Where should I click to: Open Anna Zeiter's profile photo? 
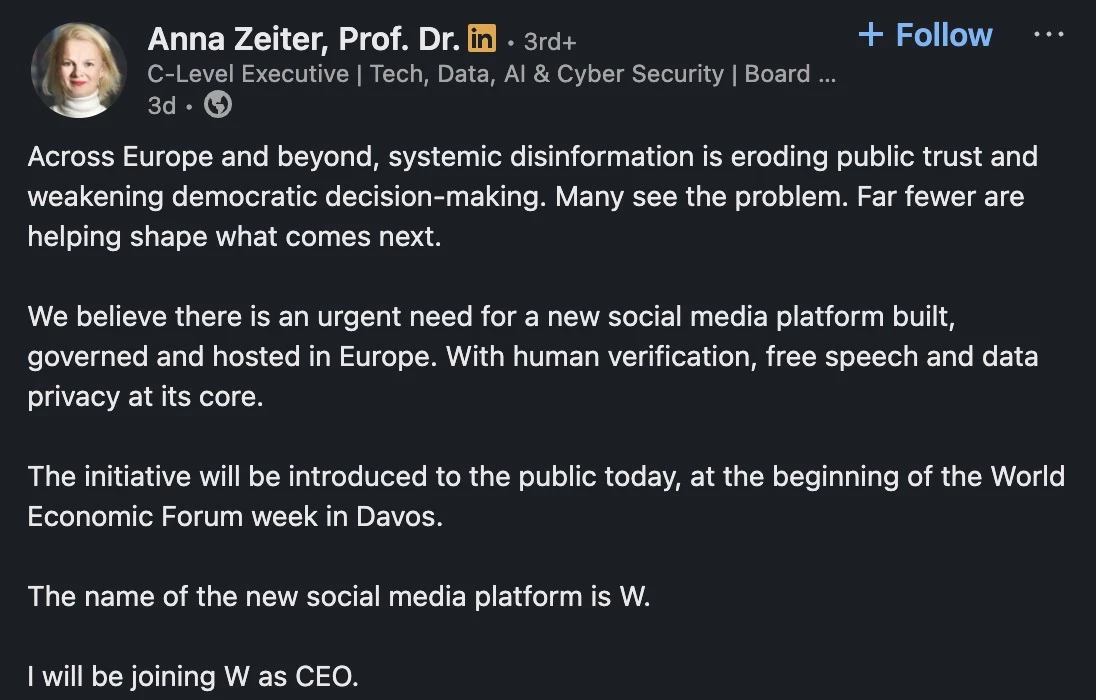click(78, 70)
